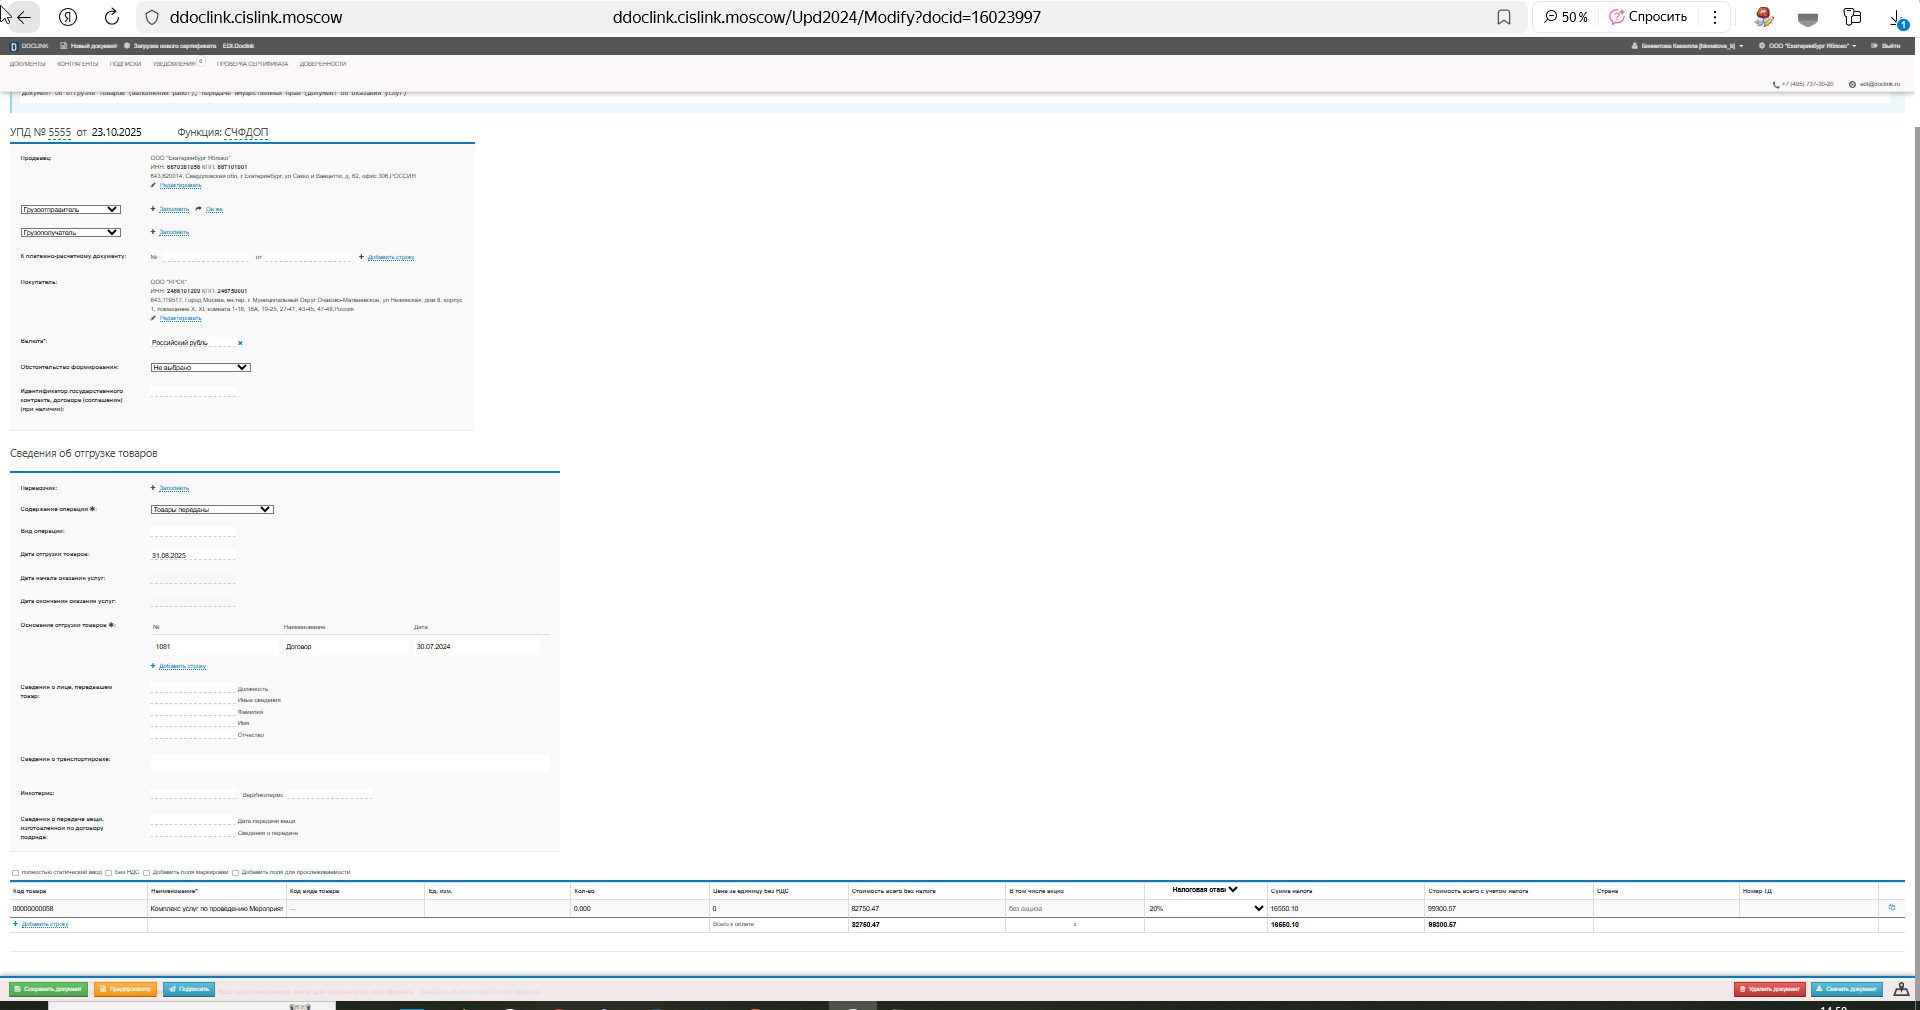Viewport: 1920px width, 1010px height.
Task: Open the 50% zoom indicator
Action: click(1566, 17)
